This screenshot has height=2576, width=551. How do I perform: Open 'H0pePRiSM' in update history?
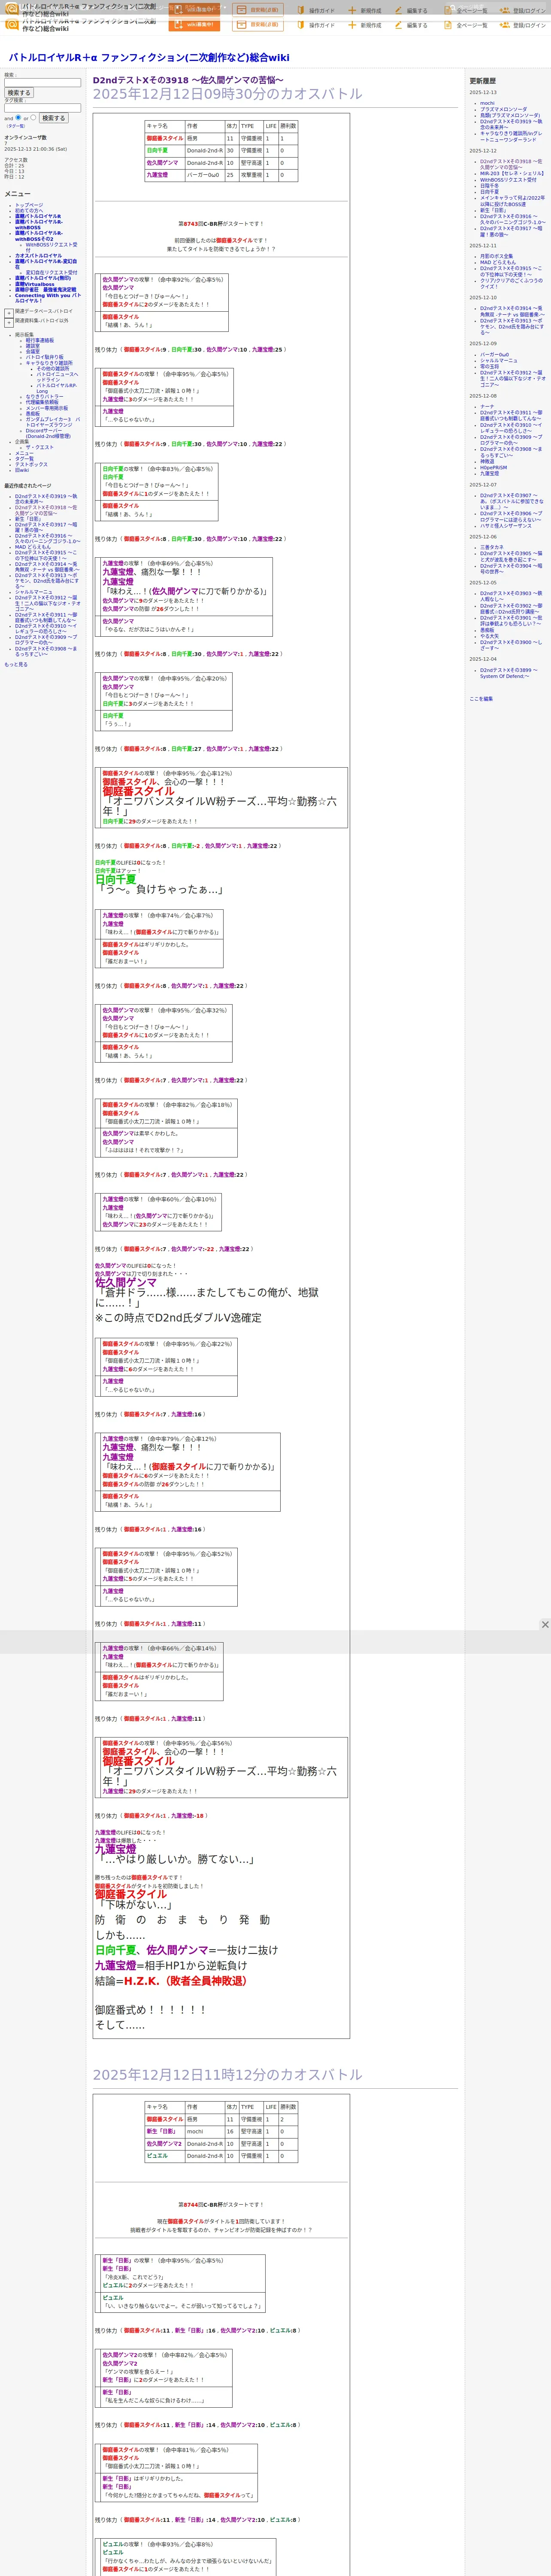[x=493, y=467]
